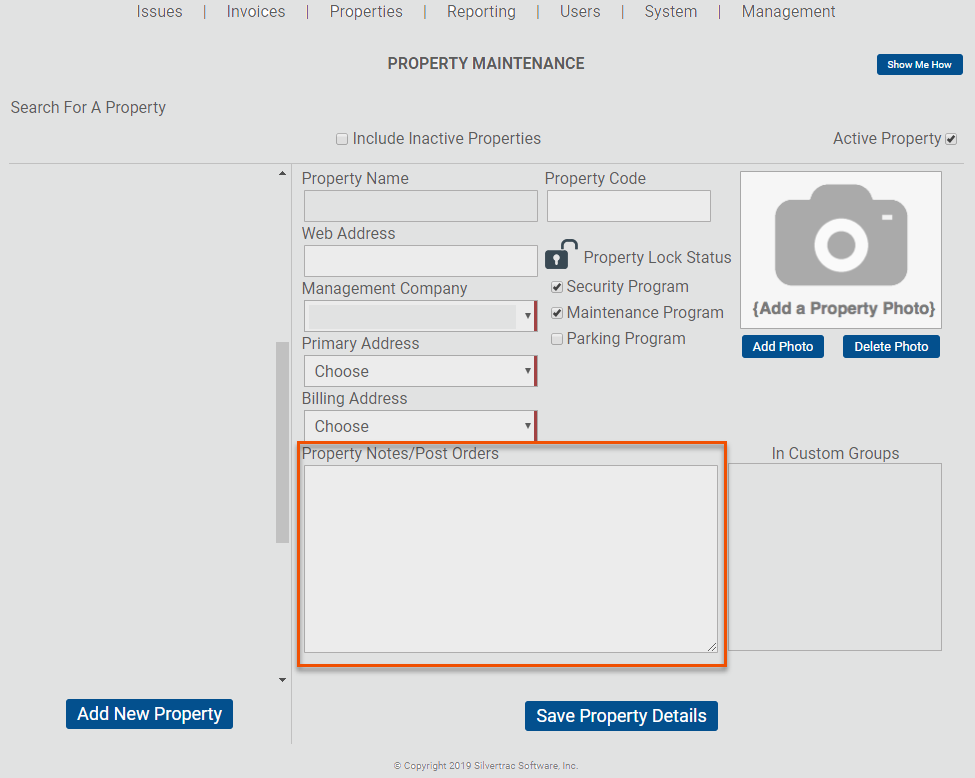Open the Billing Address Choose dropdown

[420, 426]
